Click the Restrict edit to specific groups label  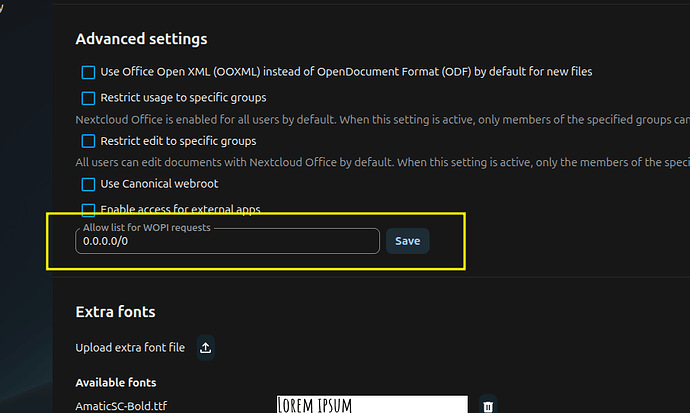click(x=178, y=141)
